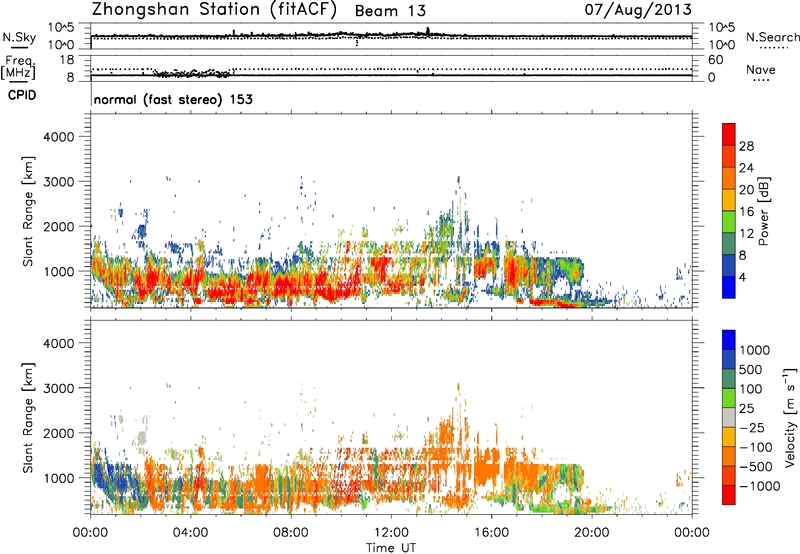Click the 'Zhongshan Station (fitACF)' title

pyautogui.click(x=214, y=10)
